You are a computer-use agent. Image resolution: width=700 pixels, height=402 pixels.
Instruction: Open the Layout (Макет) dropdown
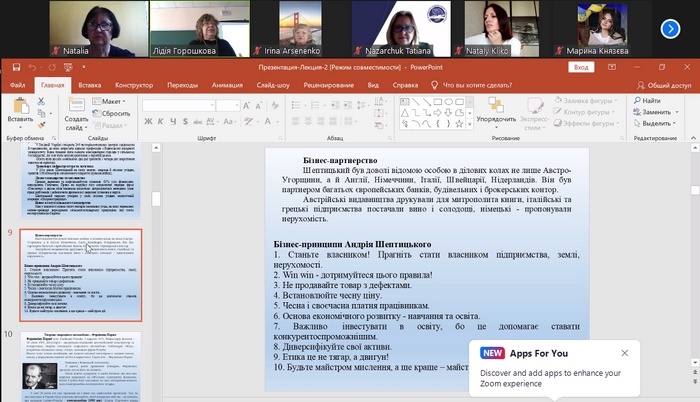point(112,101)
